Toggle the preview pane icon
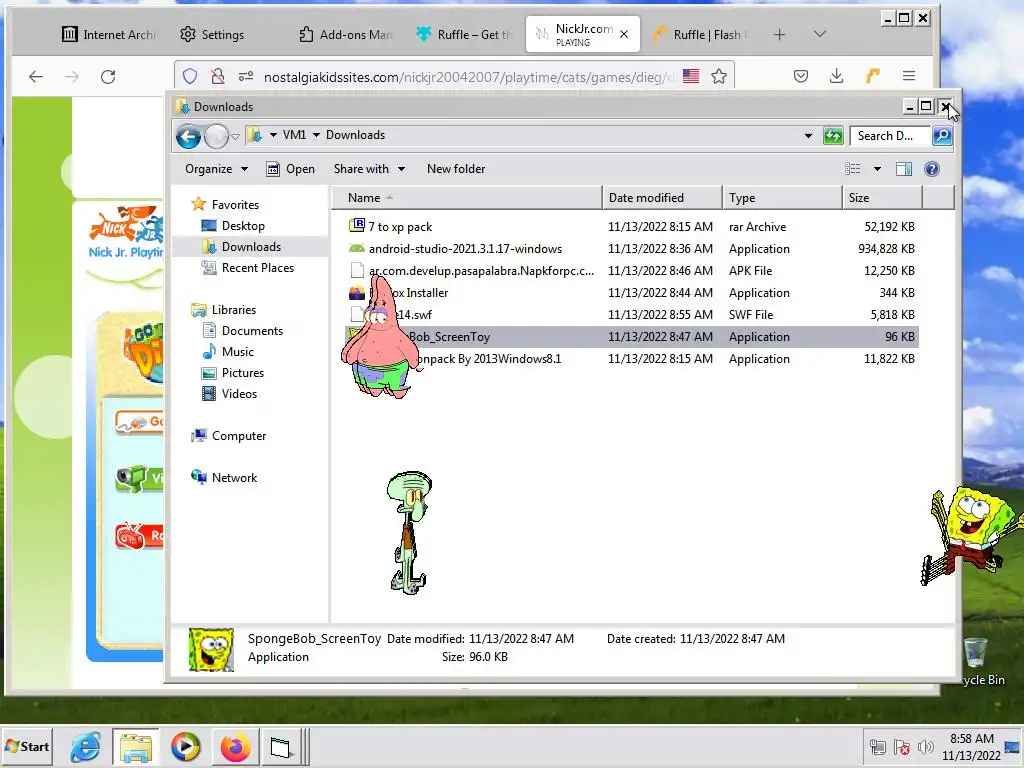The image size is (1024, 768). 904,169
